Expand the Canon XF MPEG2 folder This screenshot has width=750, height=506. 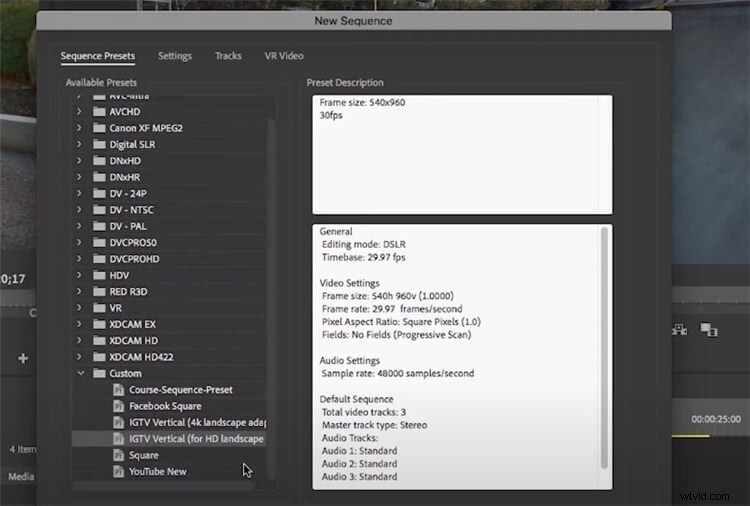[x=79, y=128]
